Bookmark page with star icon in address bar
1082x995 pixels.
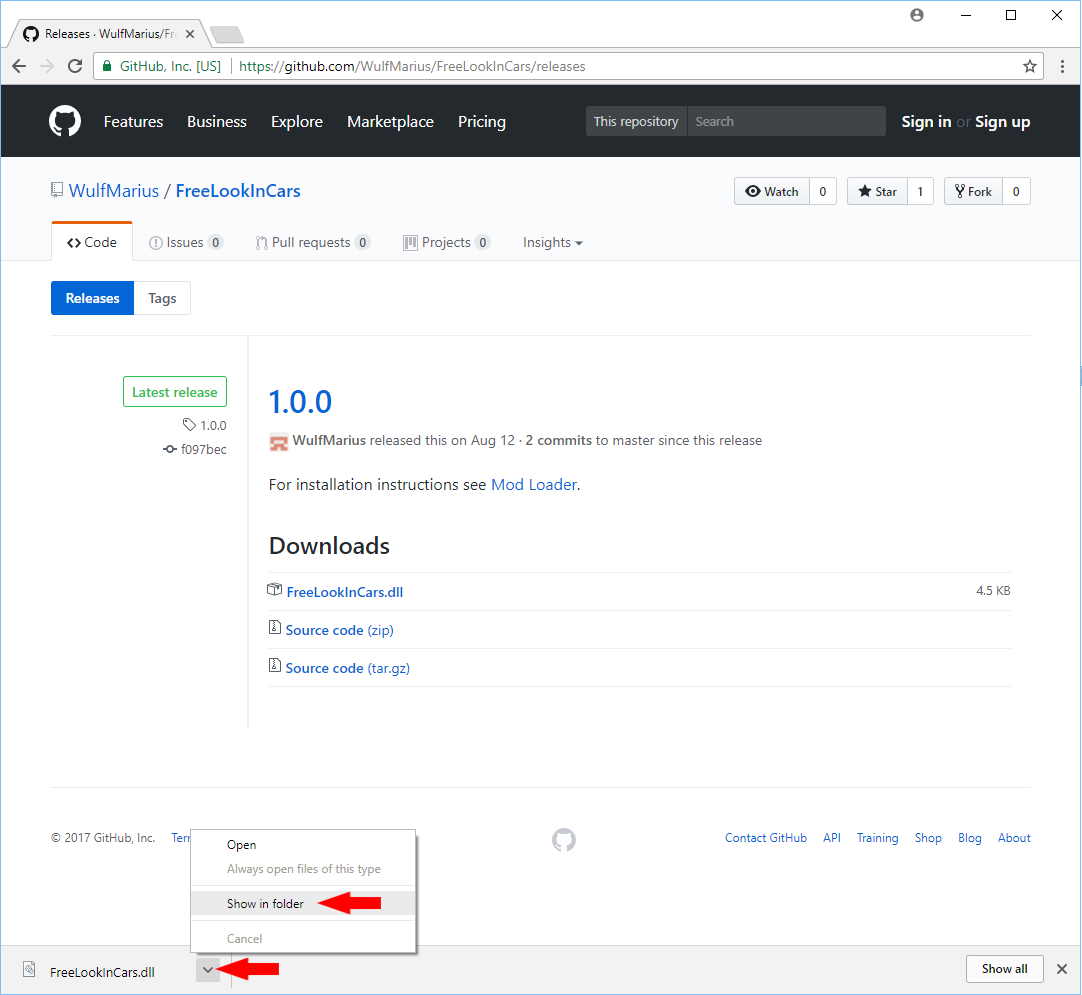point(1030,66)
